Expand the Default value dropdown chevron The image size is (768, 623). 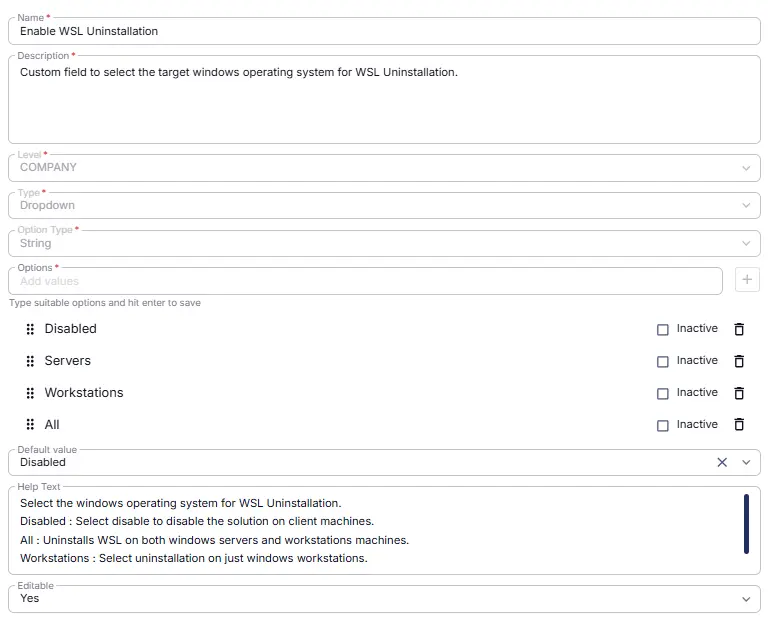click(746, 462)
